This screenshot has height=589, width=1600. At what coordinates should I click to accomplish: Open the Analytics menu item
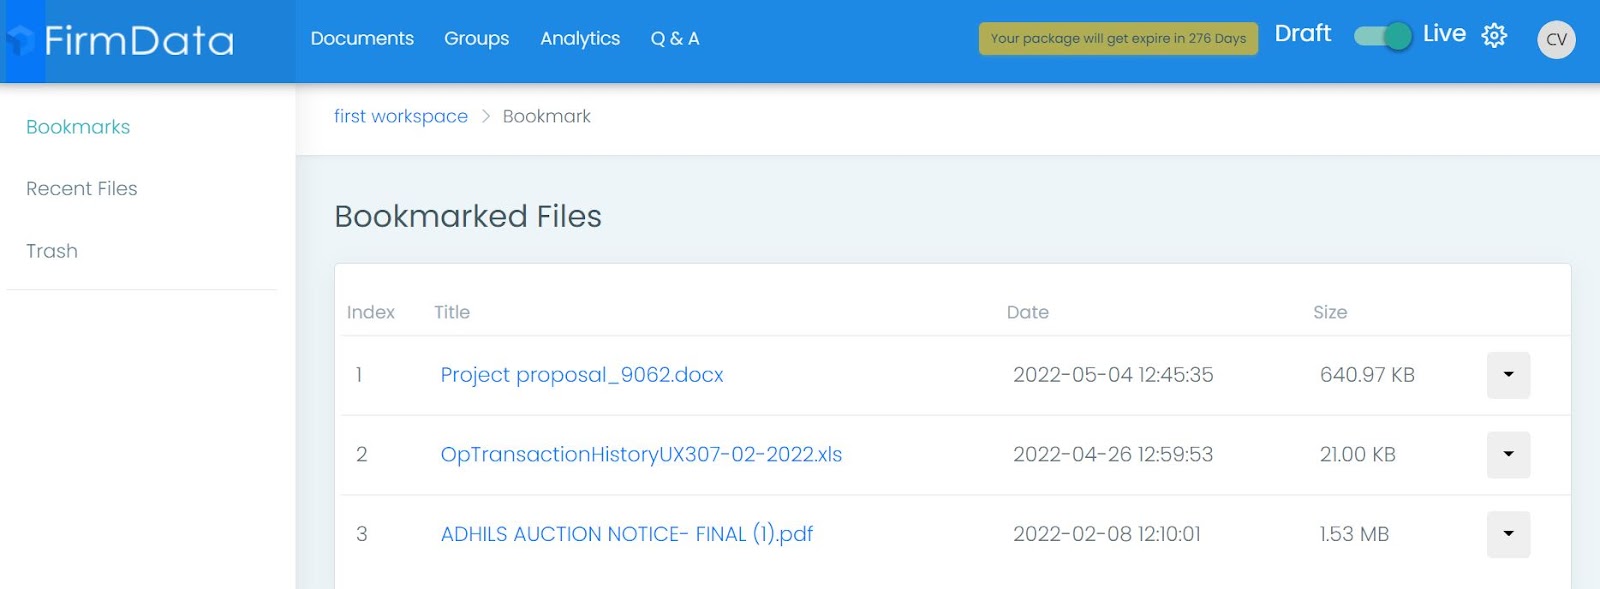580,39
